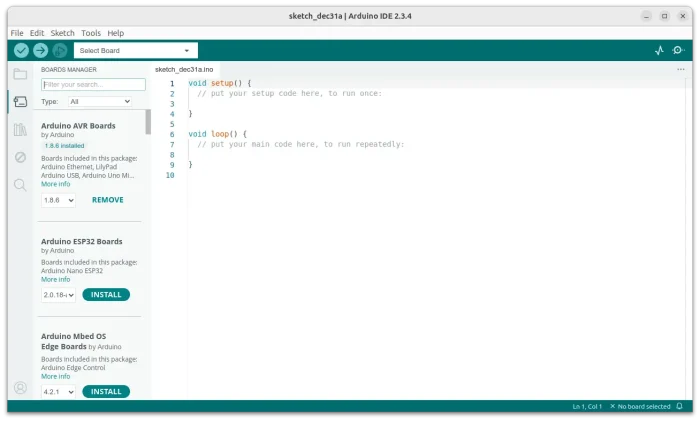
Task: Click the Ln 1, Col 1 status indicator
Action: [x=587, y=406]
